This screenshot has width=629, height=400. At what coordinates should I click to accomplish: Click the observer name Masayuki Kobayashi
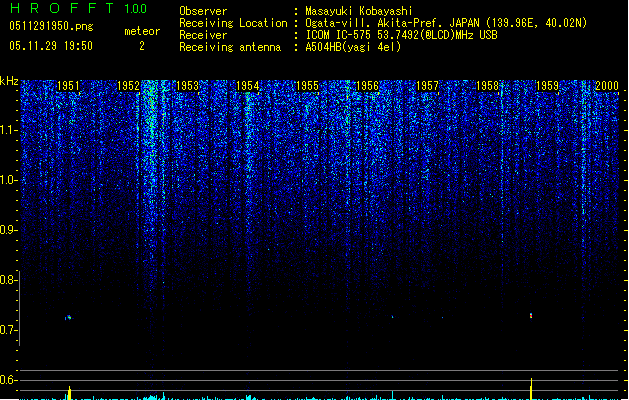[x=359, y=11]
